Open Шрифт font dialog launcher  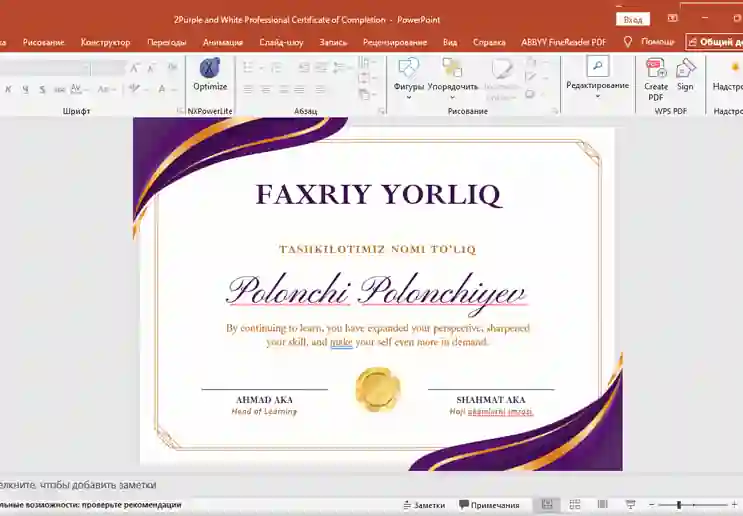pos(180,111)
